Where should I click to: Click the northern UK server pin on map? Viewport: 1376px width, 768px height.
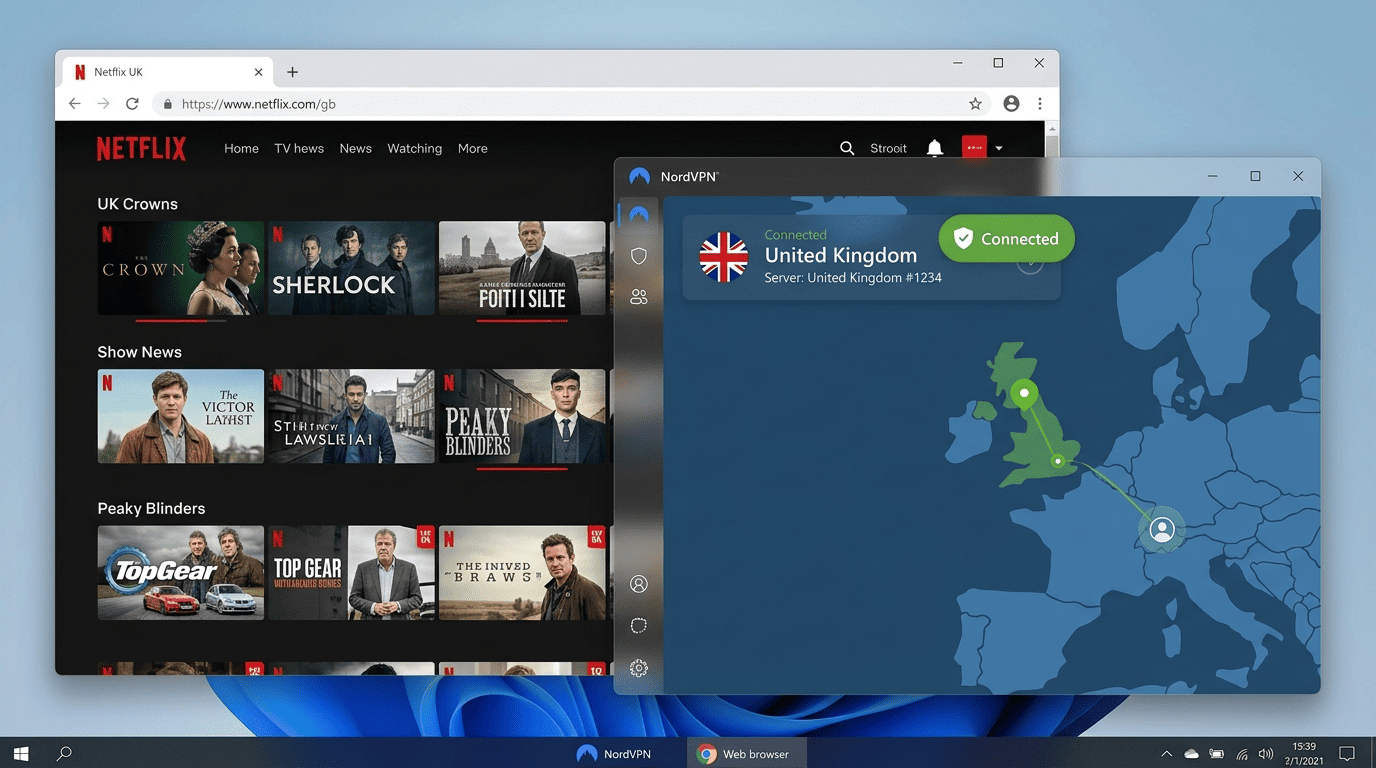(x=1024, y=393)
